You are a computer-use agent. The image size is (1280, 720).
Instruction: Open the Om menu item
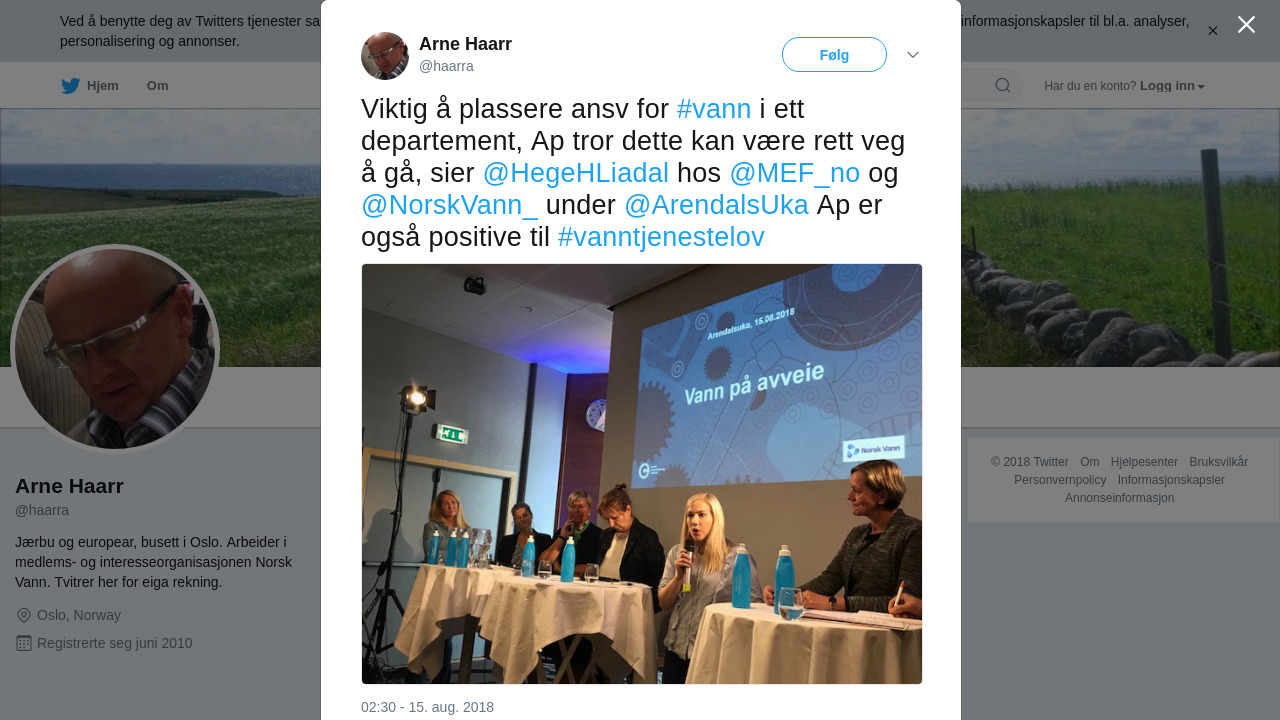pyautogui.click(x=157, y=86)
